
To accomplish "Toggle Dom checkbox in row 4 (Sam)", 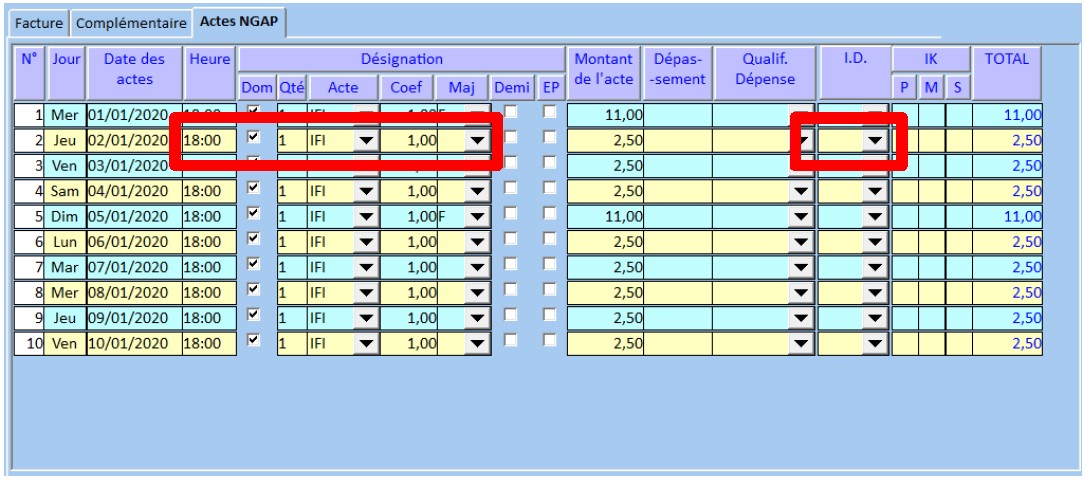I will (x=253, y=187).
